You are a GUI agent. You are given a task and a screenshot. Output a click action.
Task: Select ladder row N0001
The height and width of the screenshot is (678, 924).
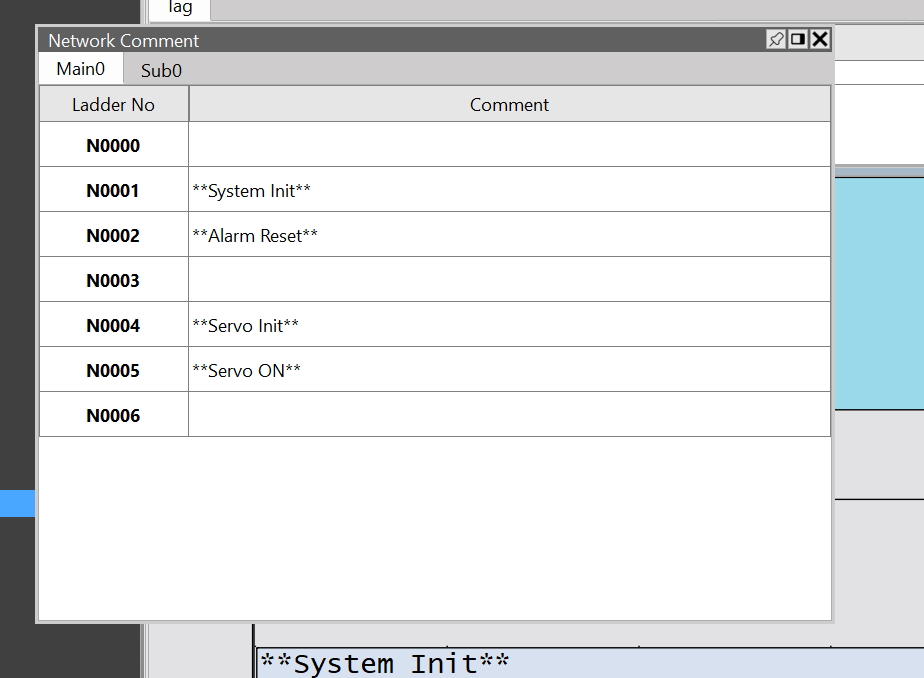tap(113, 190)
